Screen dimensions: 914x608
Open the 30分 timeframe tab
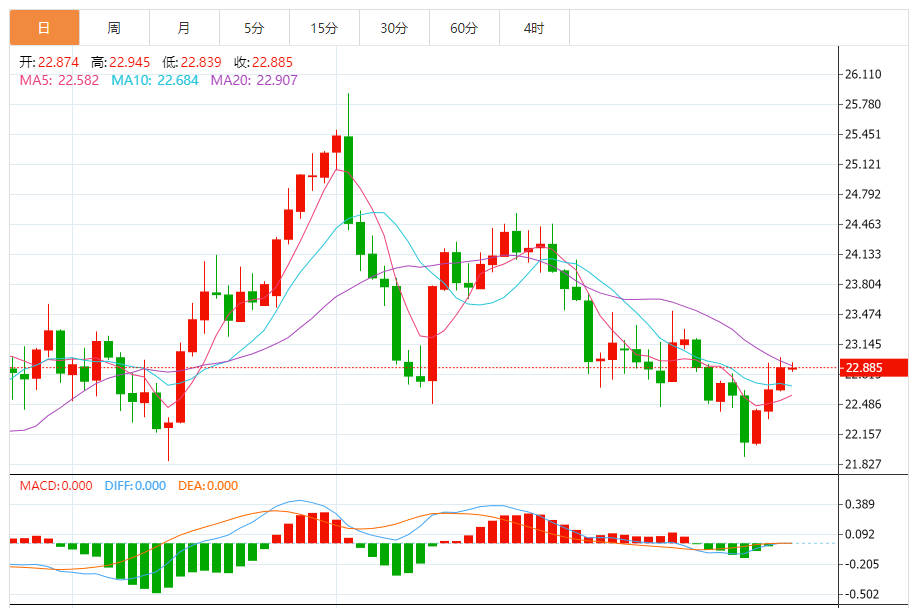click(394, 27)
